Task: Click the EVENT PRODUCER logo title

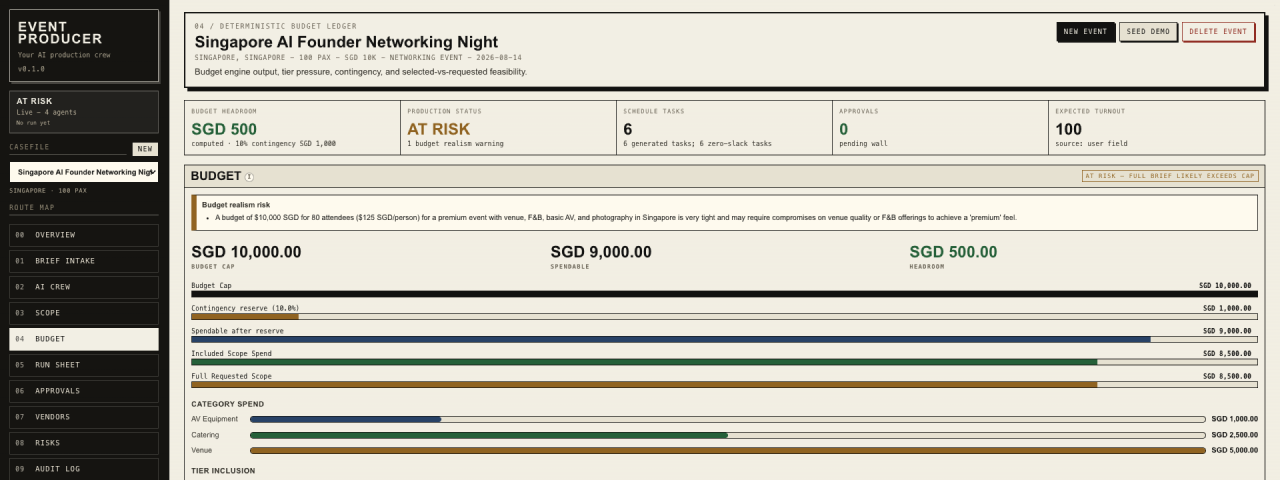Action: (60, 33)
